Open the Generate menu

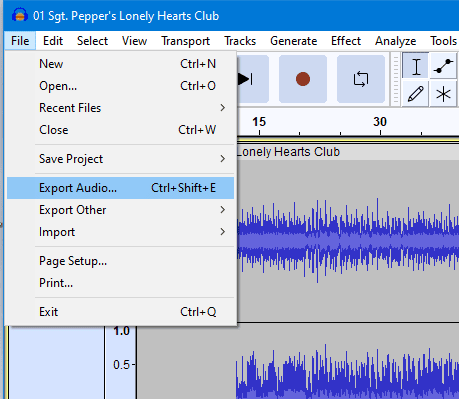coord(293,41)
